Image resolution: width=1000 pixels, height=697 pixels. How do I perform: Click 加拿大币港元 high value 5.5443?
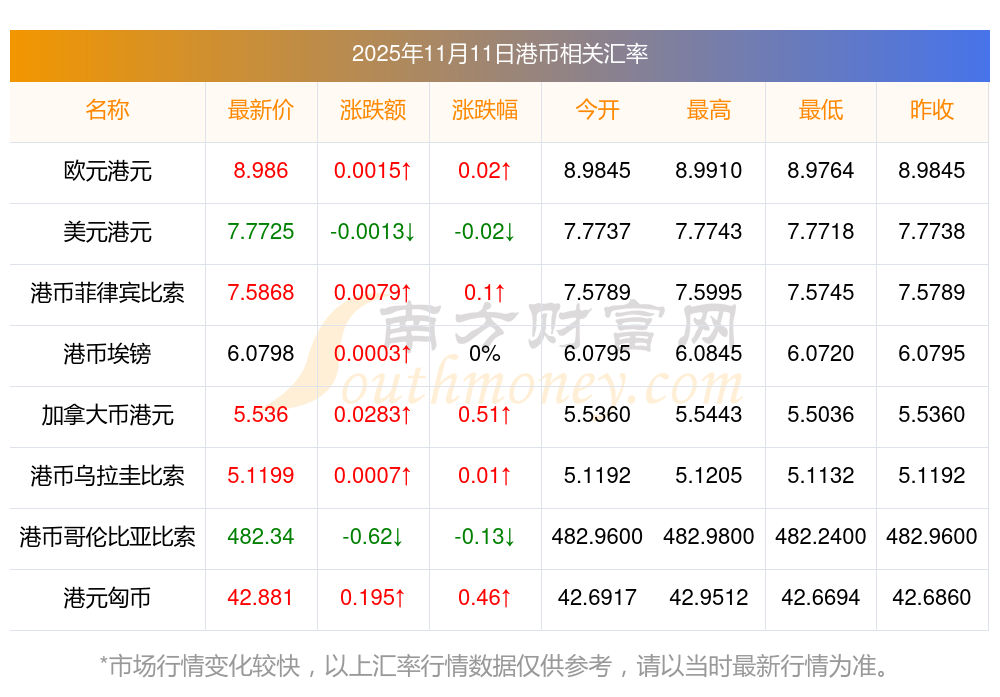[x=709, y=415]
